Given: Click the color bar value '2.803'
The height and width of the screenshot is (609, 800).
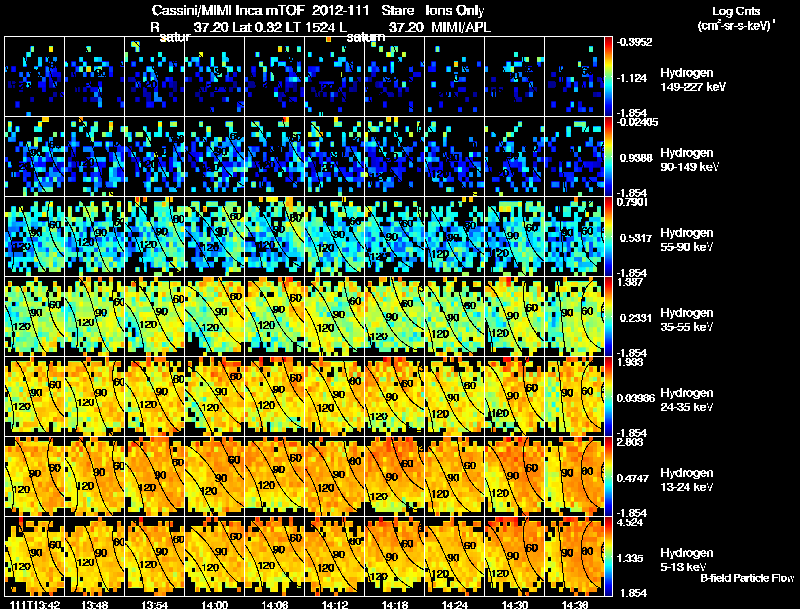Looking at the screenshot, I should pyautogui.click(x=630, y=442).
